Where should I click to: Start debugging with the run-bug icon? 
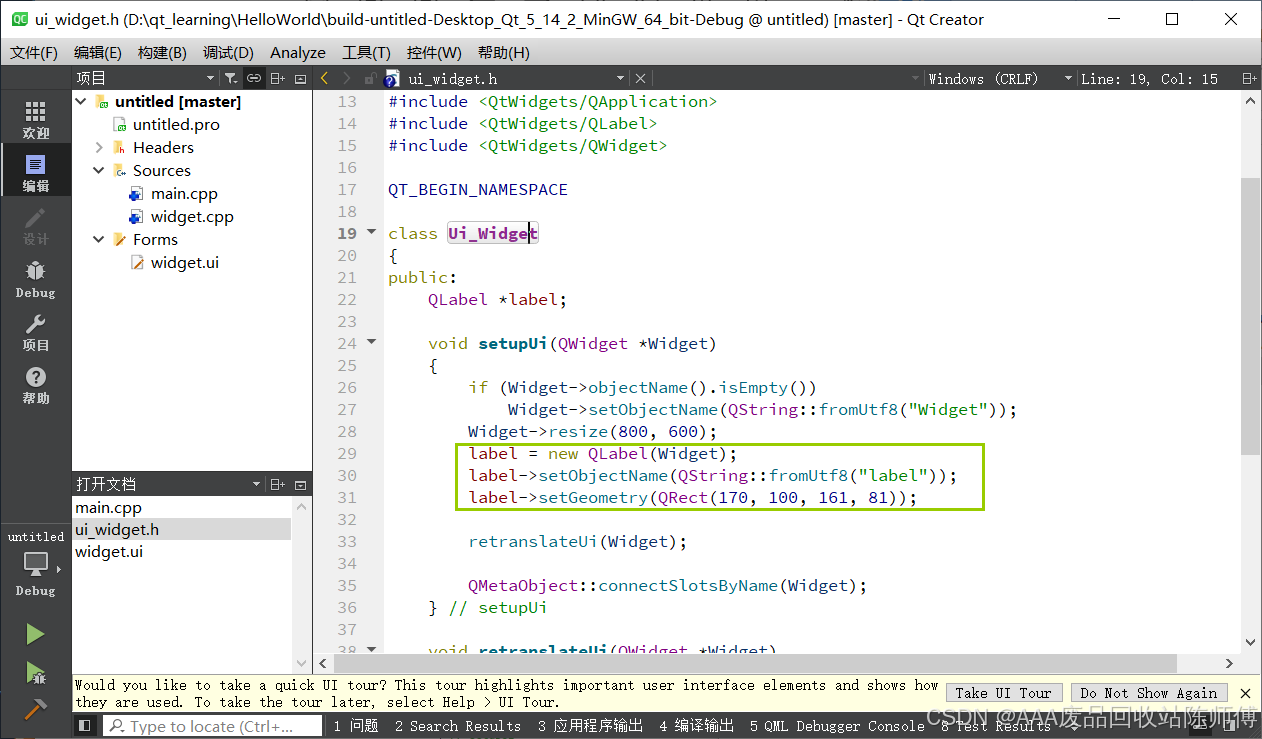[x=35, y=672]
